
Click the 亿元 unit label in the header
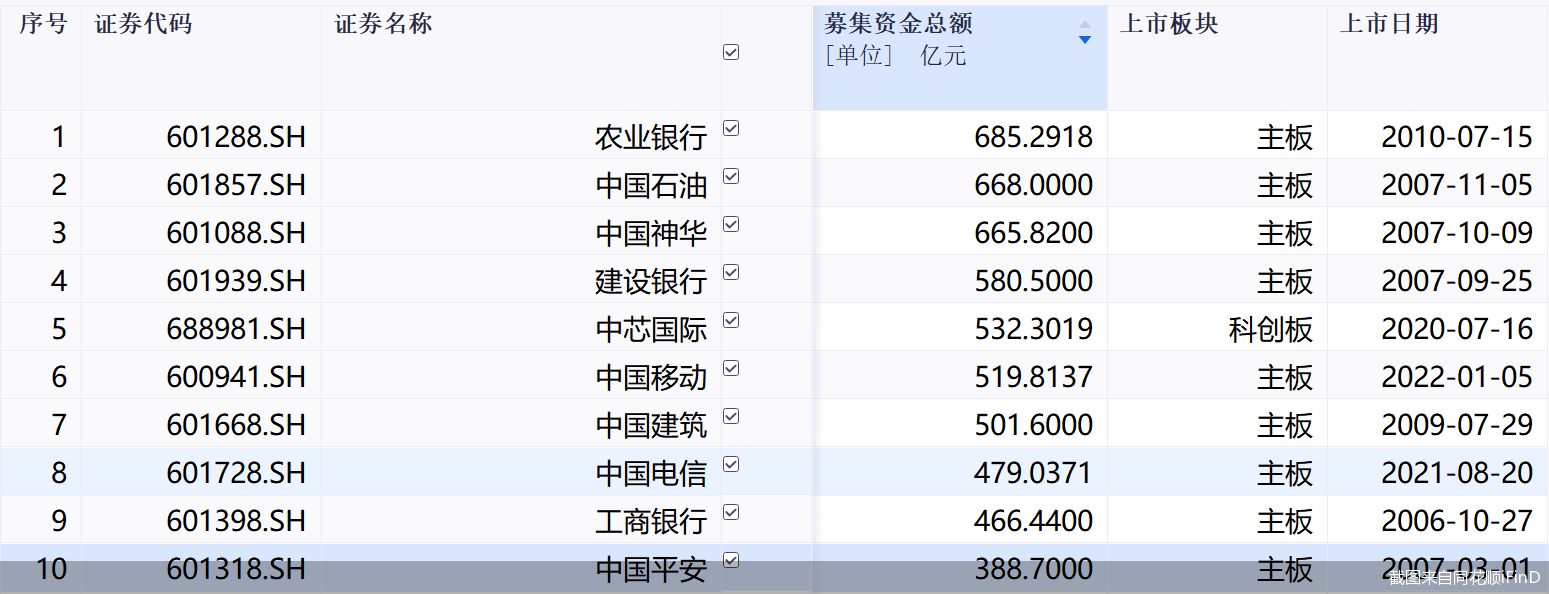point(943,56)
